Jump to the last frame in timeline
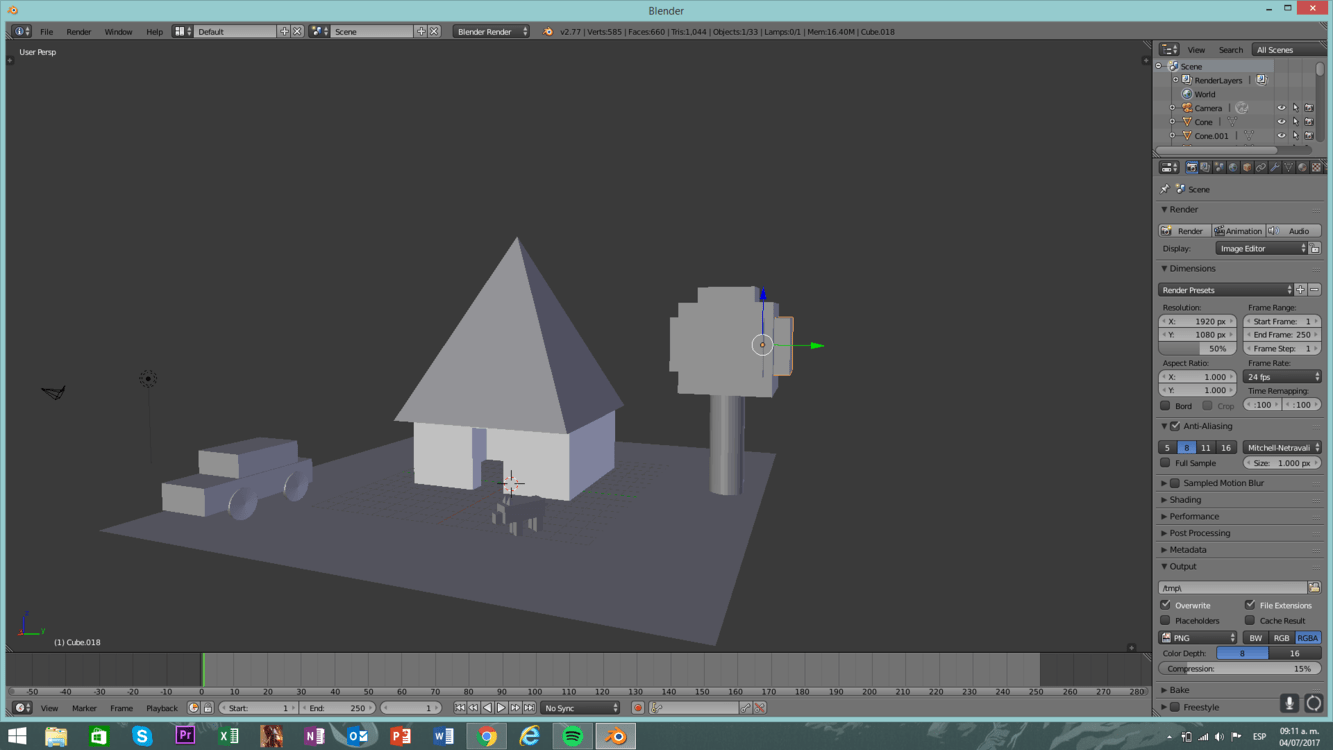The width and height of the screenshot is (1333, 750). click(x=529, y=708)
